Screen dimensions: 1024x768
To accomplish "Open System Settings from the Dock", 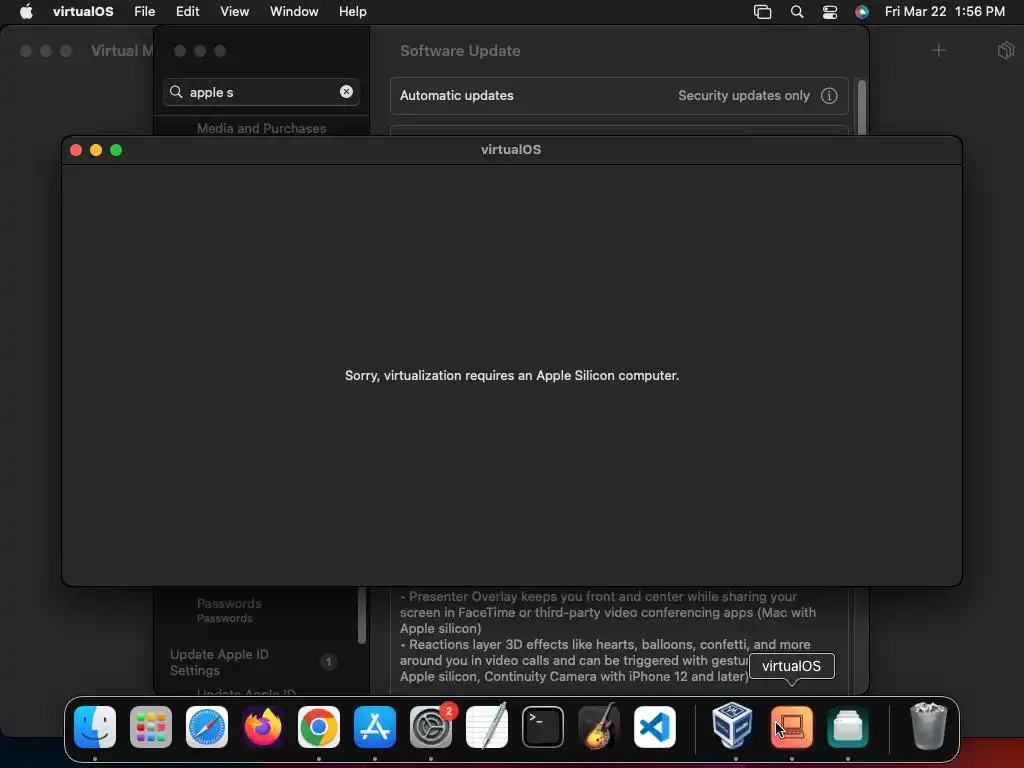I will pyautogui.click(x=431, y=727).
